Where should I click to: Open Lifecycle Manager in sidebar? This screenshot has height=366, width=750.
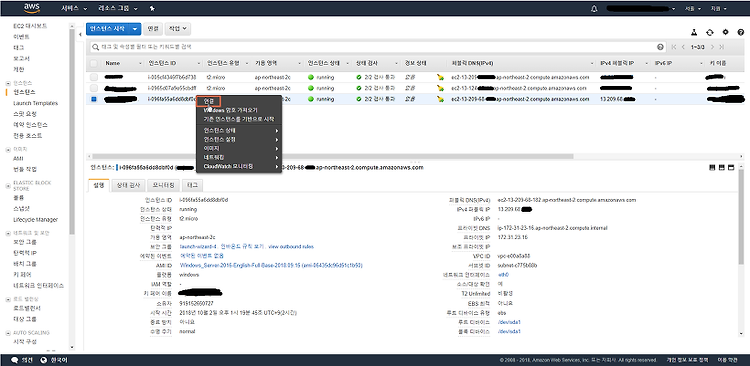35,220
